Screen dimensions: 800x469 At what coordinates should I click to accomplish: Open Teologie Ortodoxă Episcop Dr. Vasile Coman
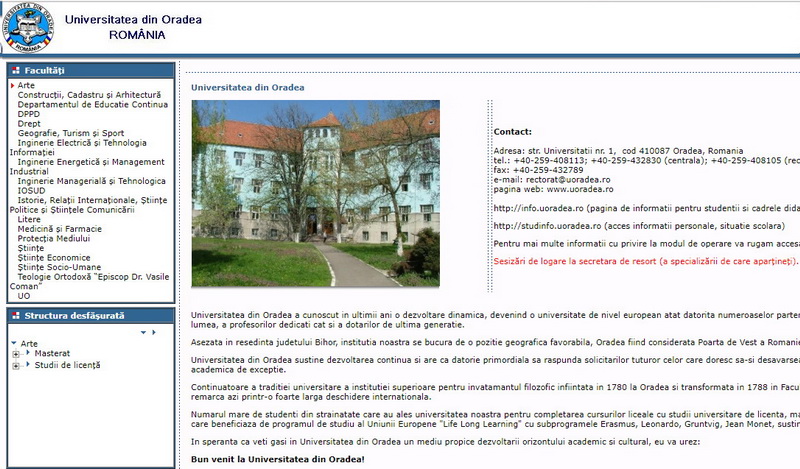(x=89, y=281)
